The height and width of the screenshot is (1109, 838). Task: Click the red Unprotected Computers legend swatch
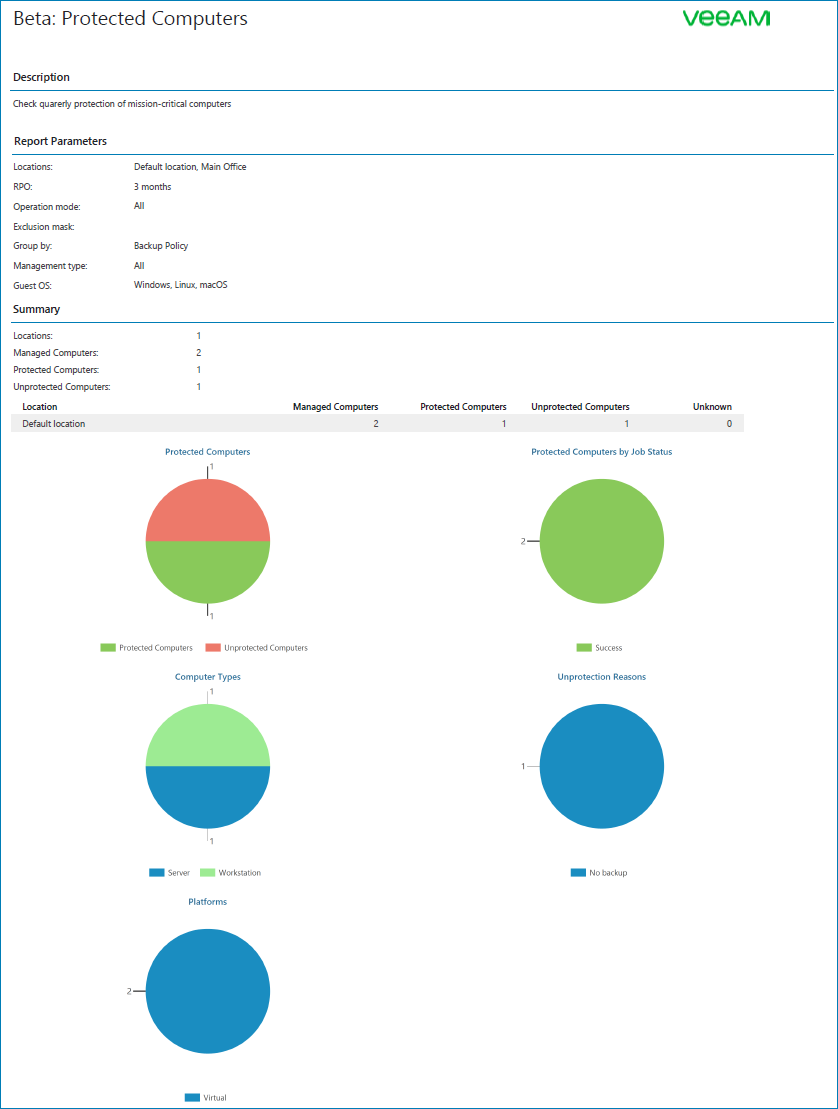click(x=213, y=648)
